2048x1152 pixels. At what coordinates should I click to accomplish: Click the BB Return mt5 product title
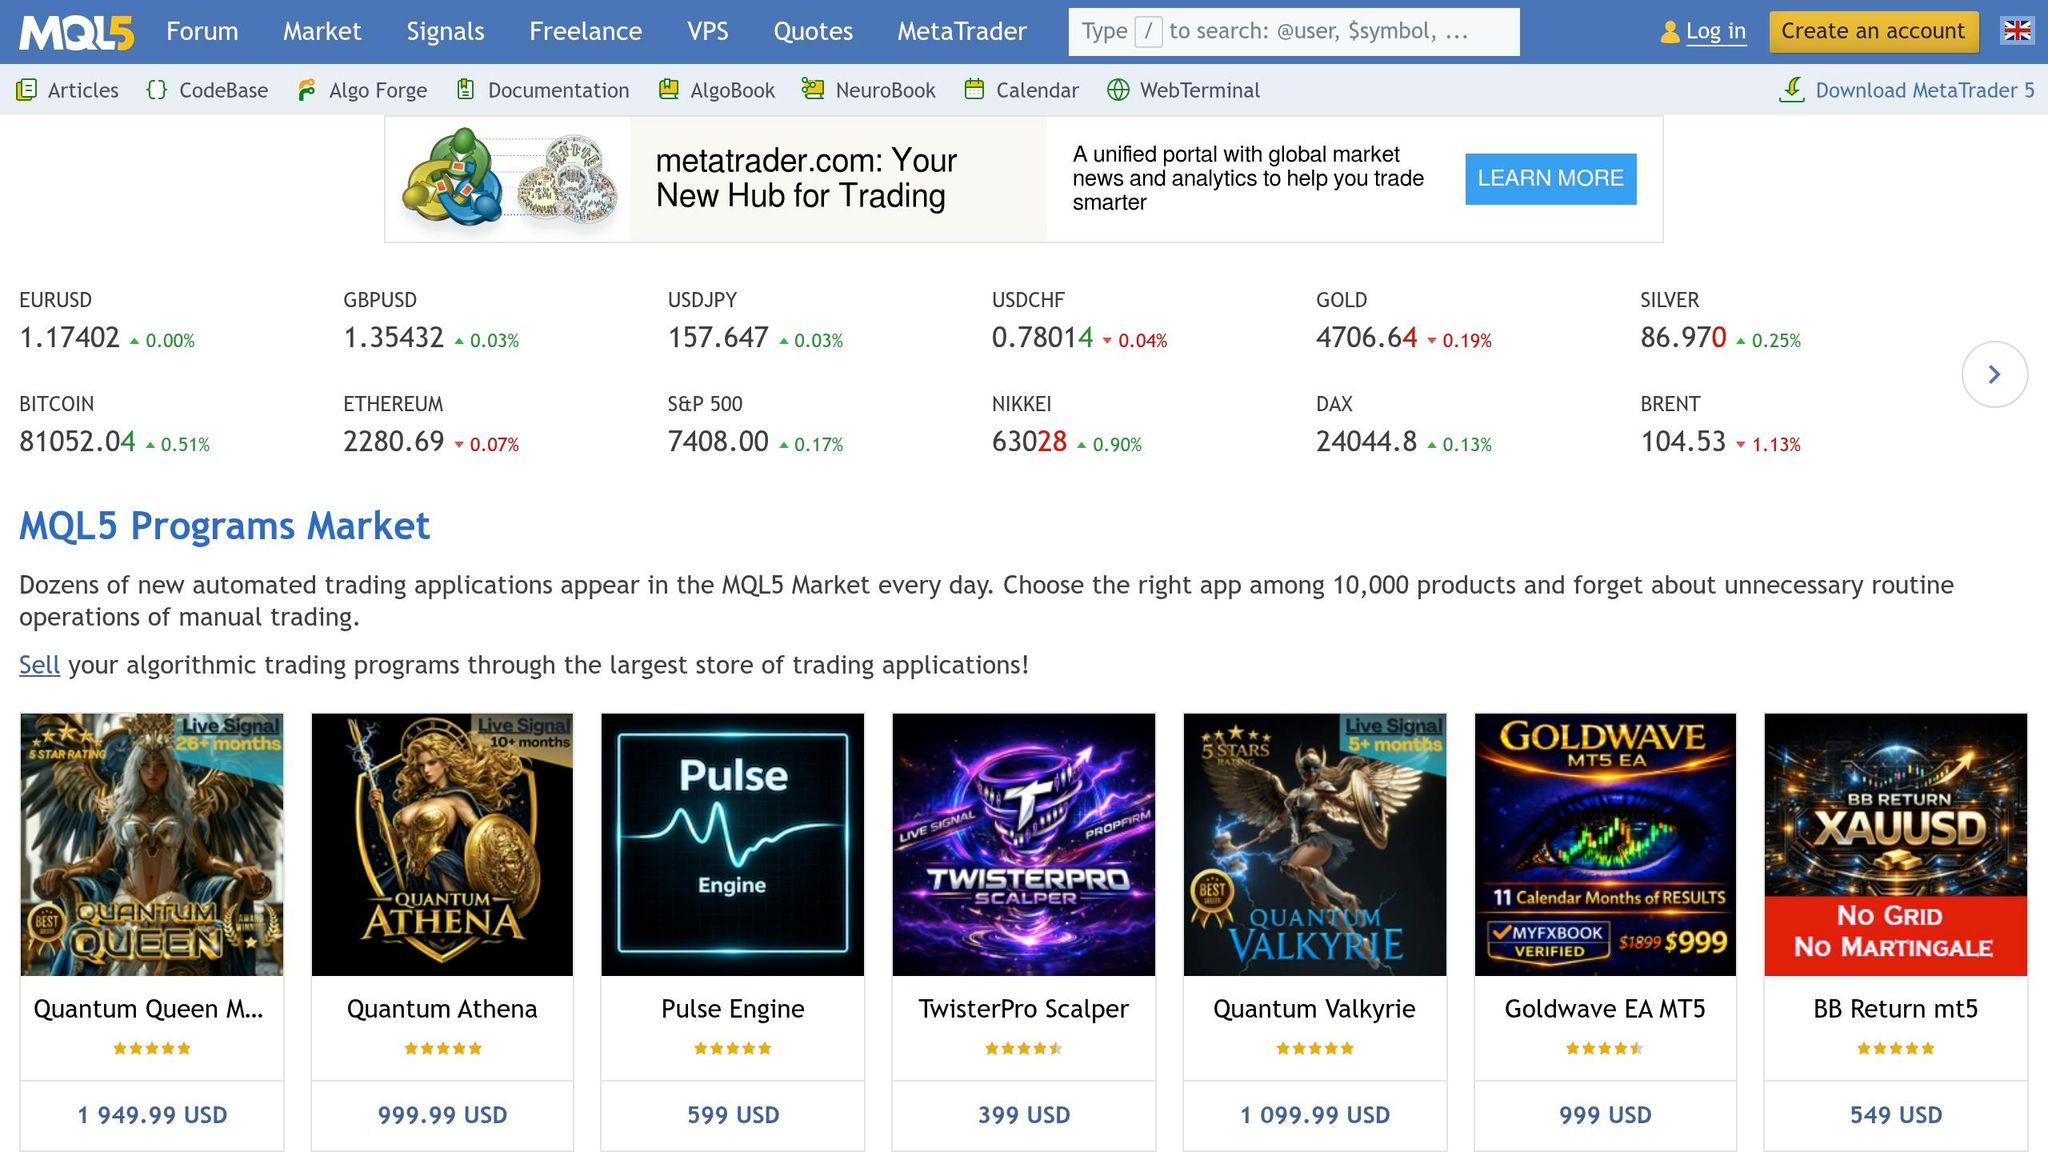coord(1896,1009)
